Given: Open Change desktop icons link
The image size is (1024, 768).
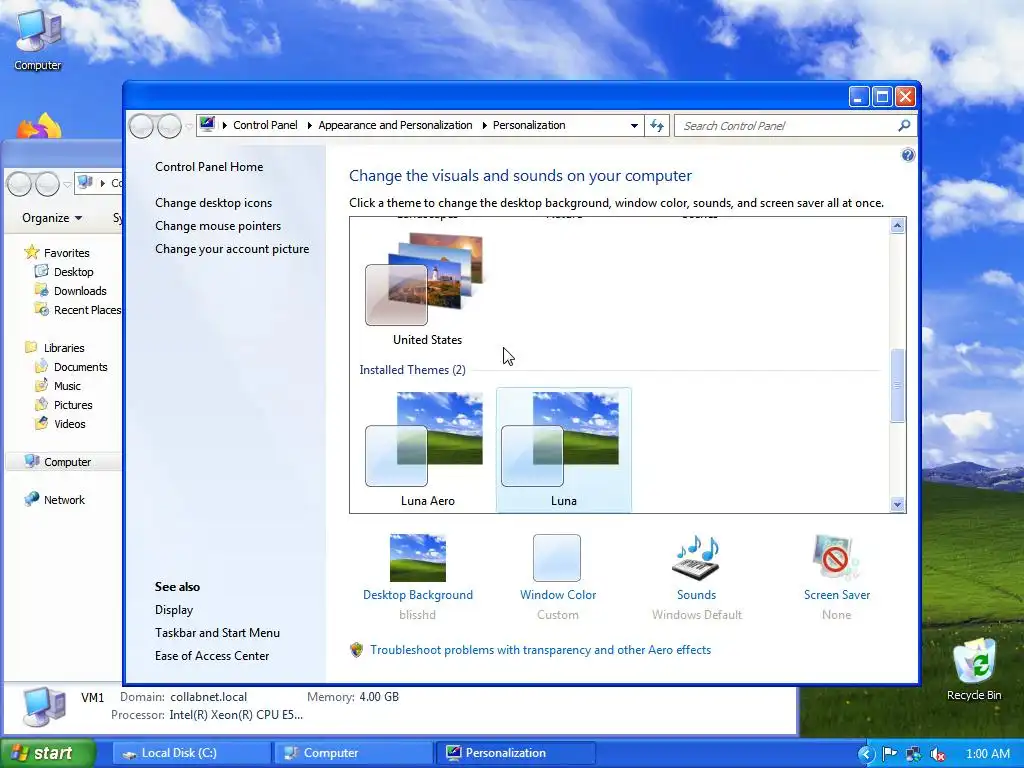Looking at the screenshot, I should pos(214,202).
